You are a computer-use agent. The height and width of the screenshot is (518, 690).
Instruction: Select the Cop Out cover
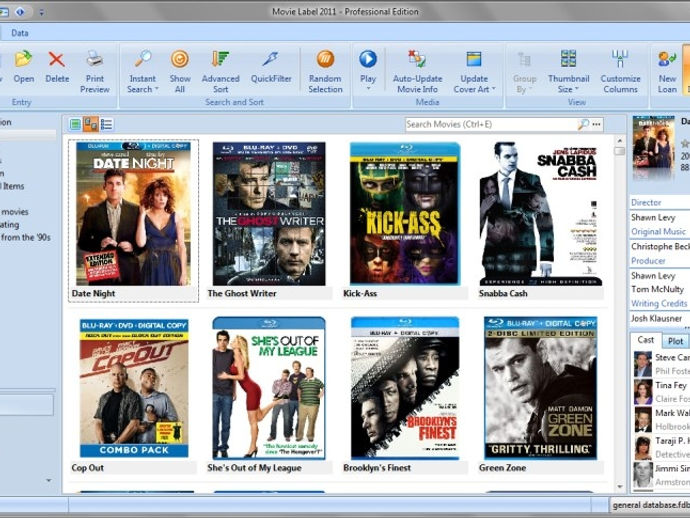click(134, 388)
